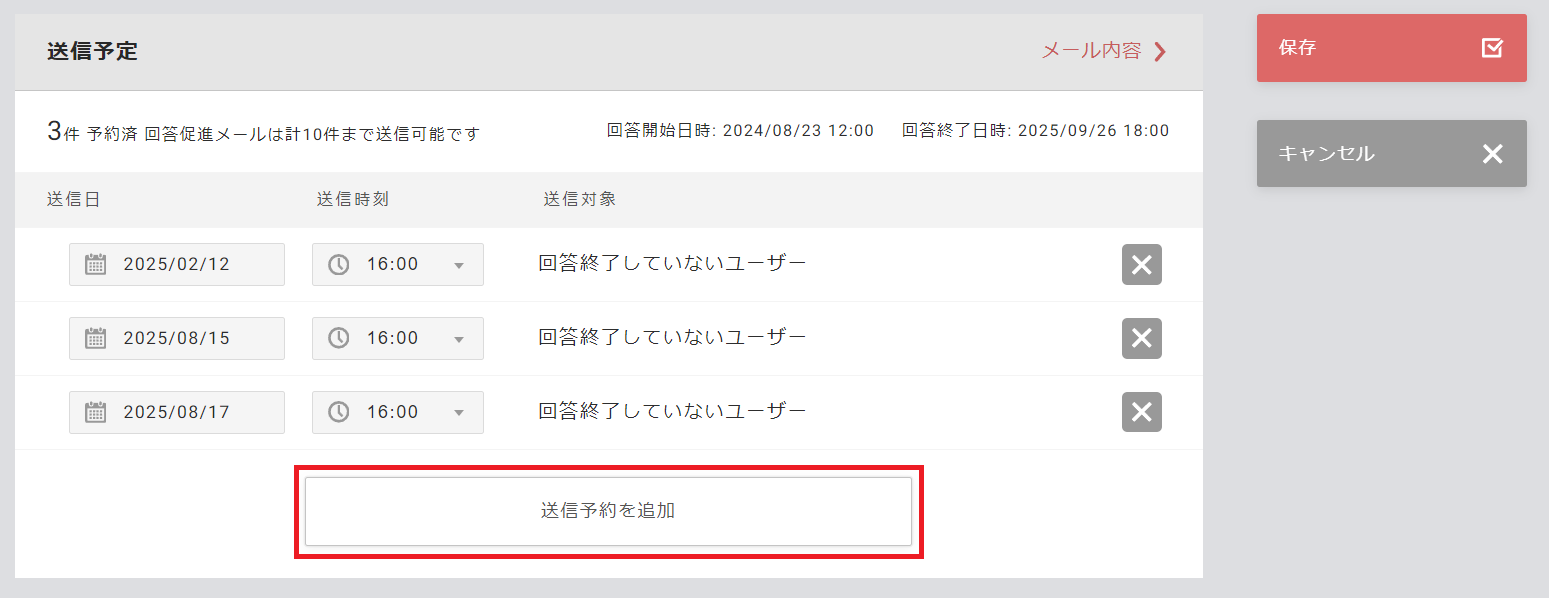The image size is (1549, 598).
Task: Remove the 2025/08/15 scheduled send
Action: pyautogui.click(x=1141, y=339)
